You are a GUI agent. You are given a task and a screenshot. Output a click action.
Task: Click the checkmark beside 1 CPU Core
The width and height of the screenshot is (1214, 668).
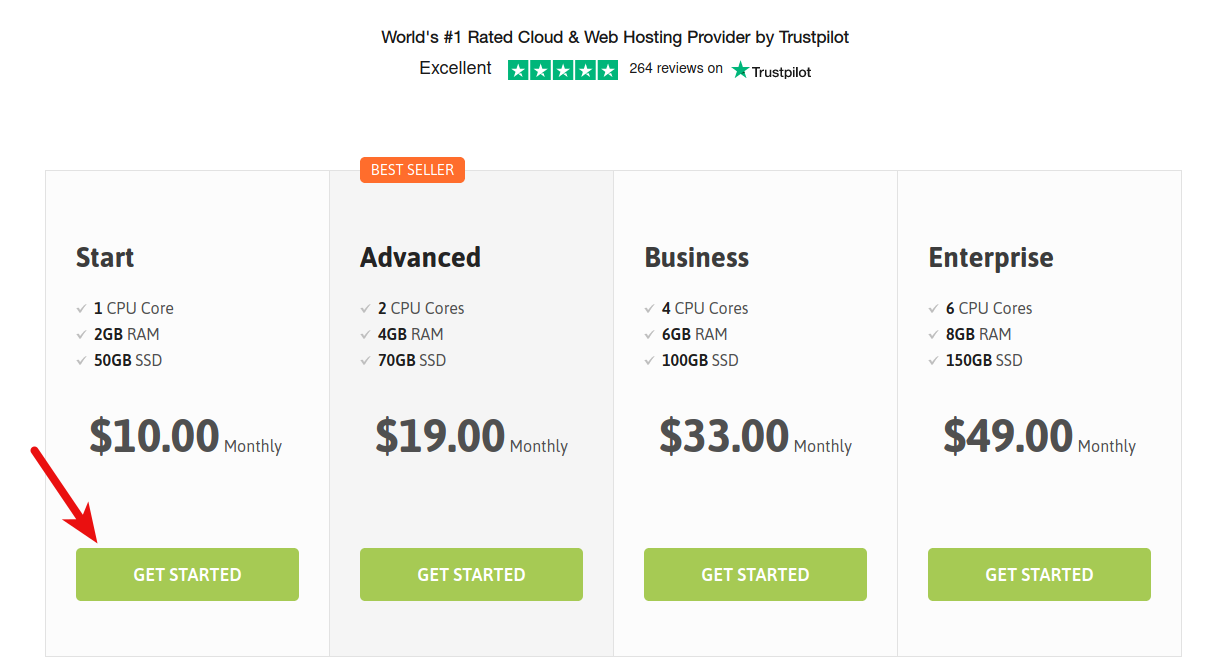tap(82, 309)
